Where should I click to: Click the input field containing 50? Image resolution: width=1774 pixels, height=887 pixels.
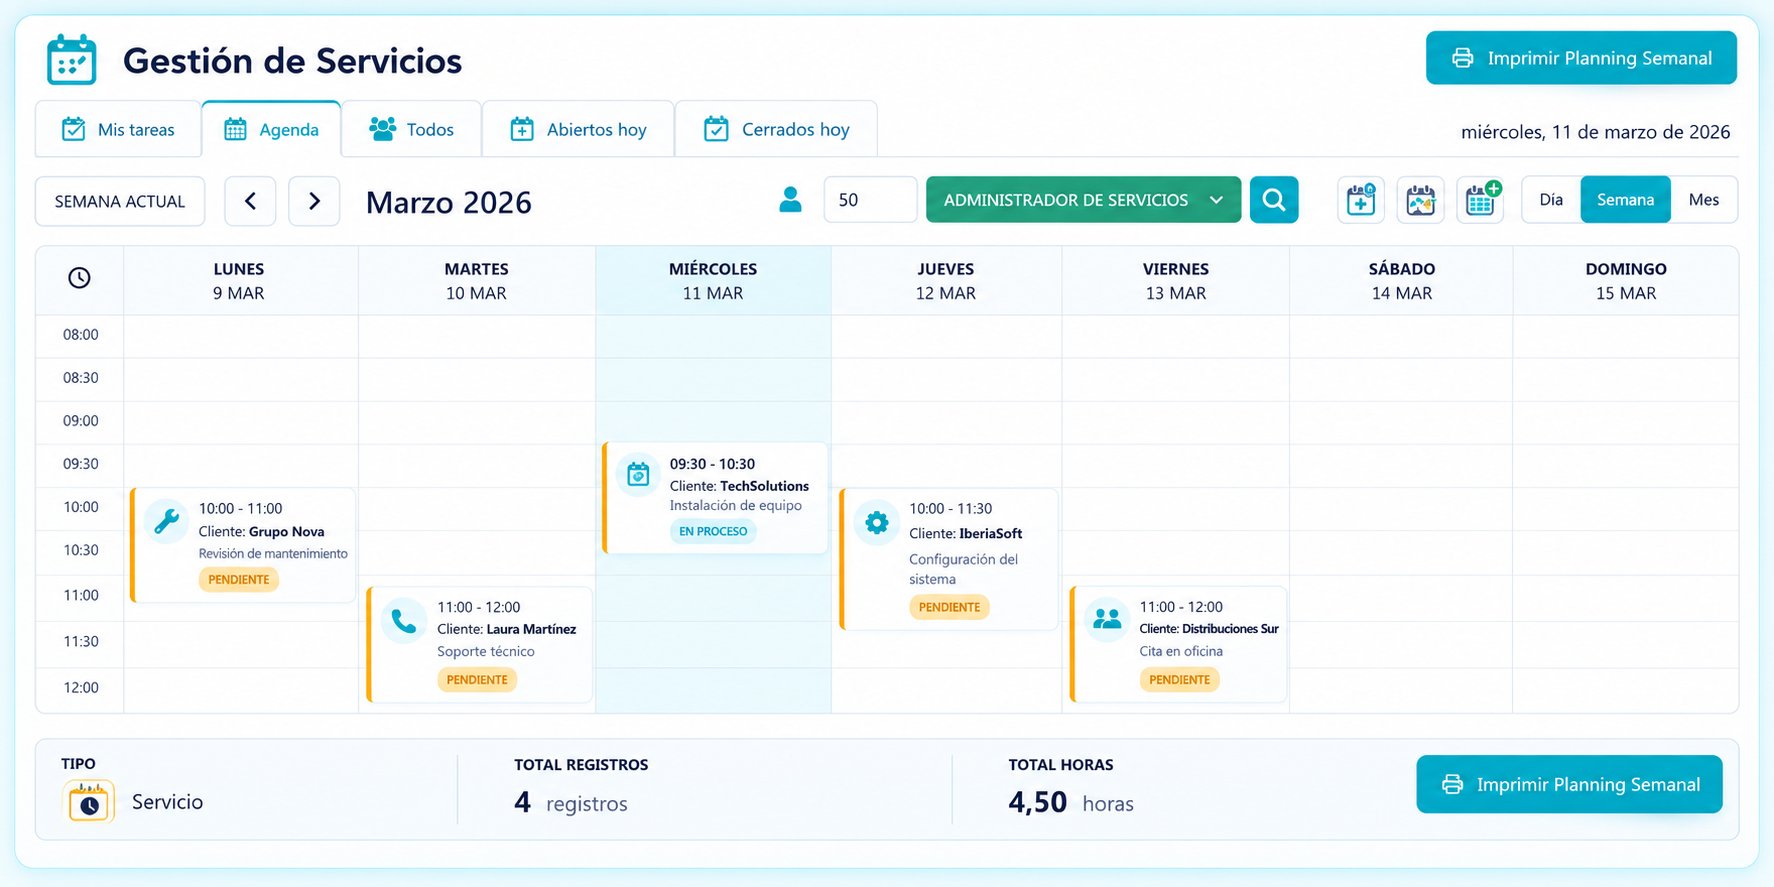tap(870, 200)
